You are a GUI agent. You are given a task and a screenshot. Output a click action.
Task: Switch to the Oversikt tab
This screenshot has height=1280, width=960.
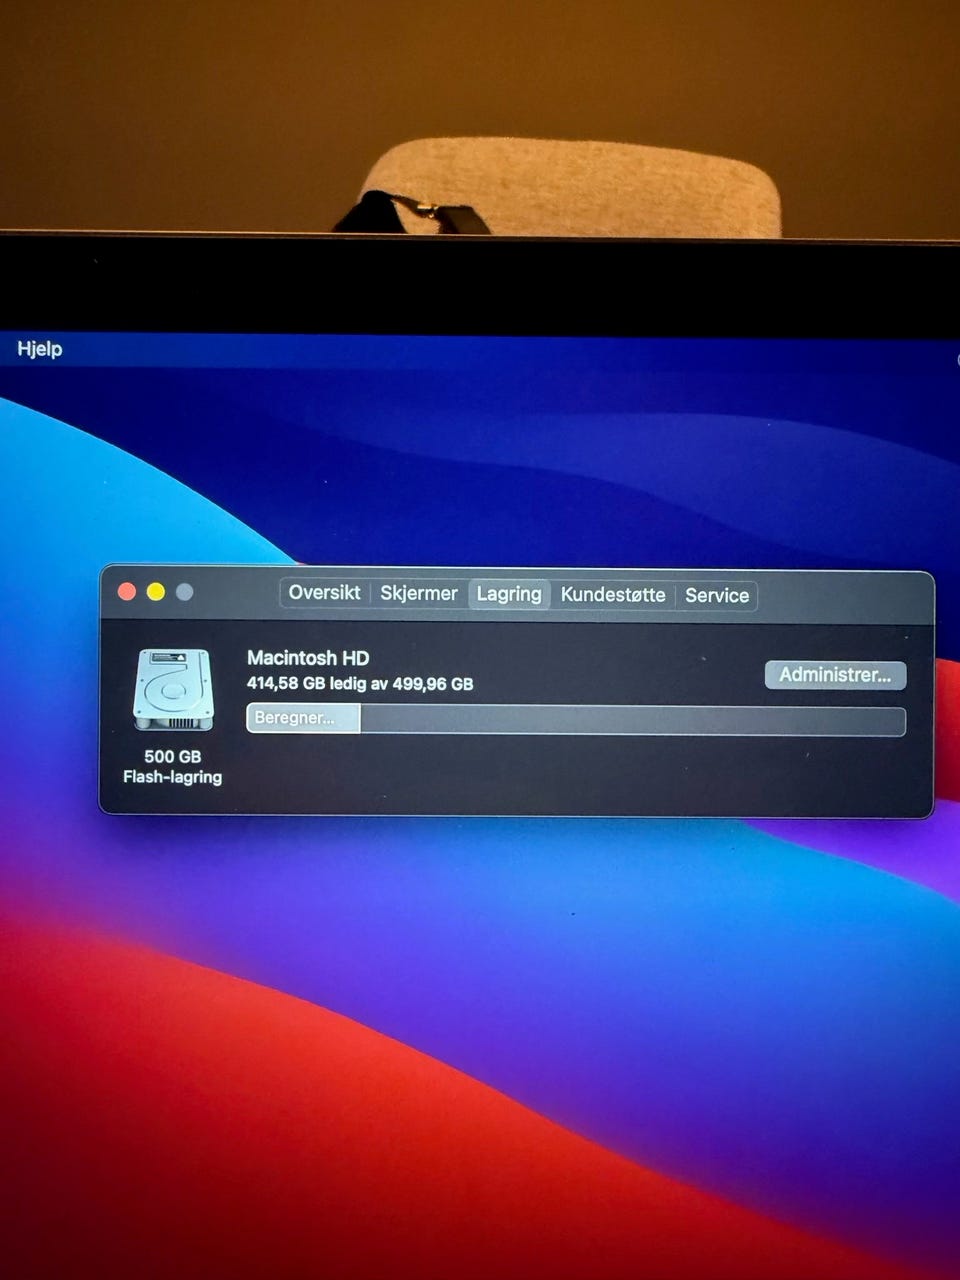324,593
